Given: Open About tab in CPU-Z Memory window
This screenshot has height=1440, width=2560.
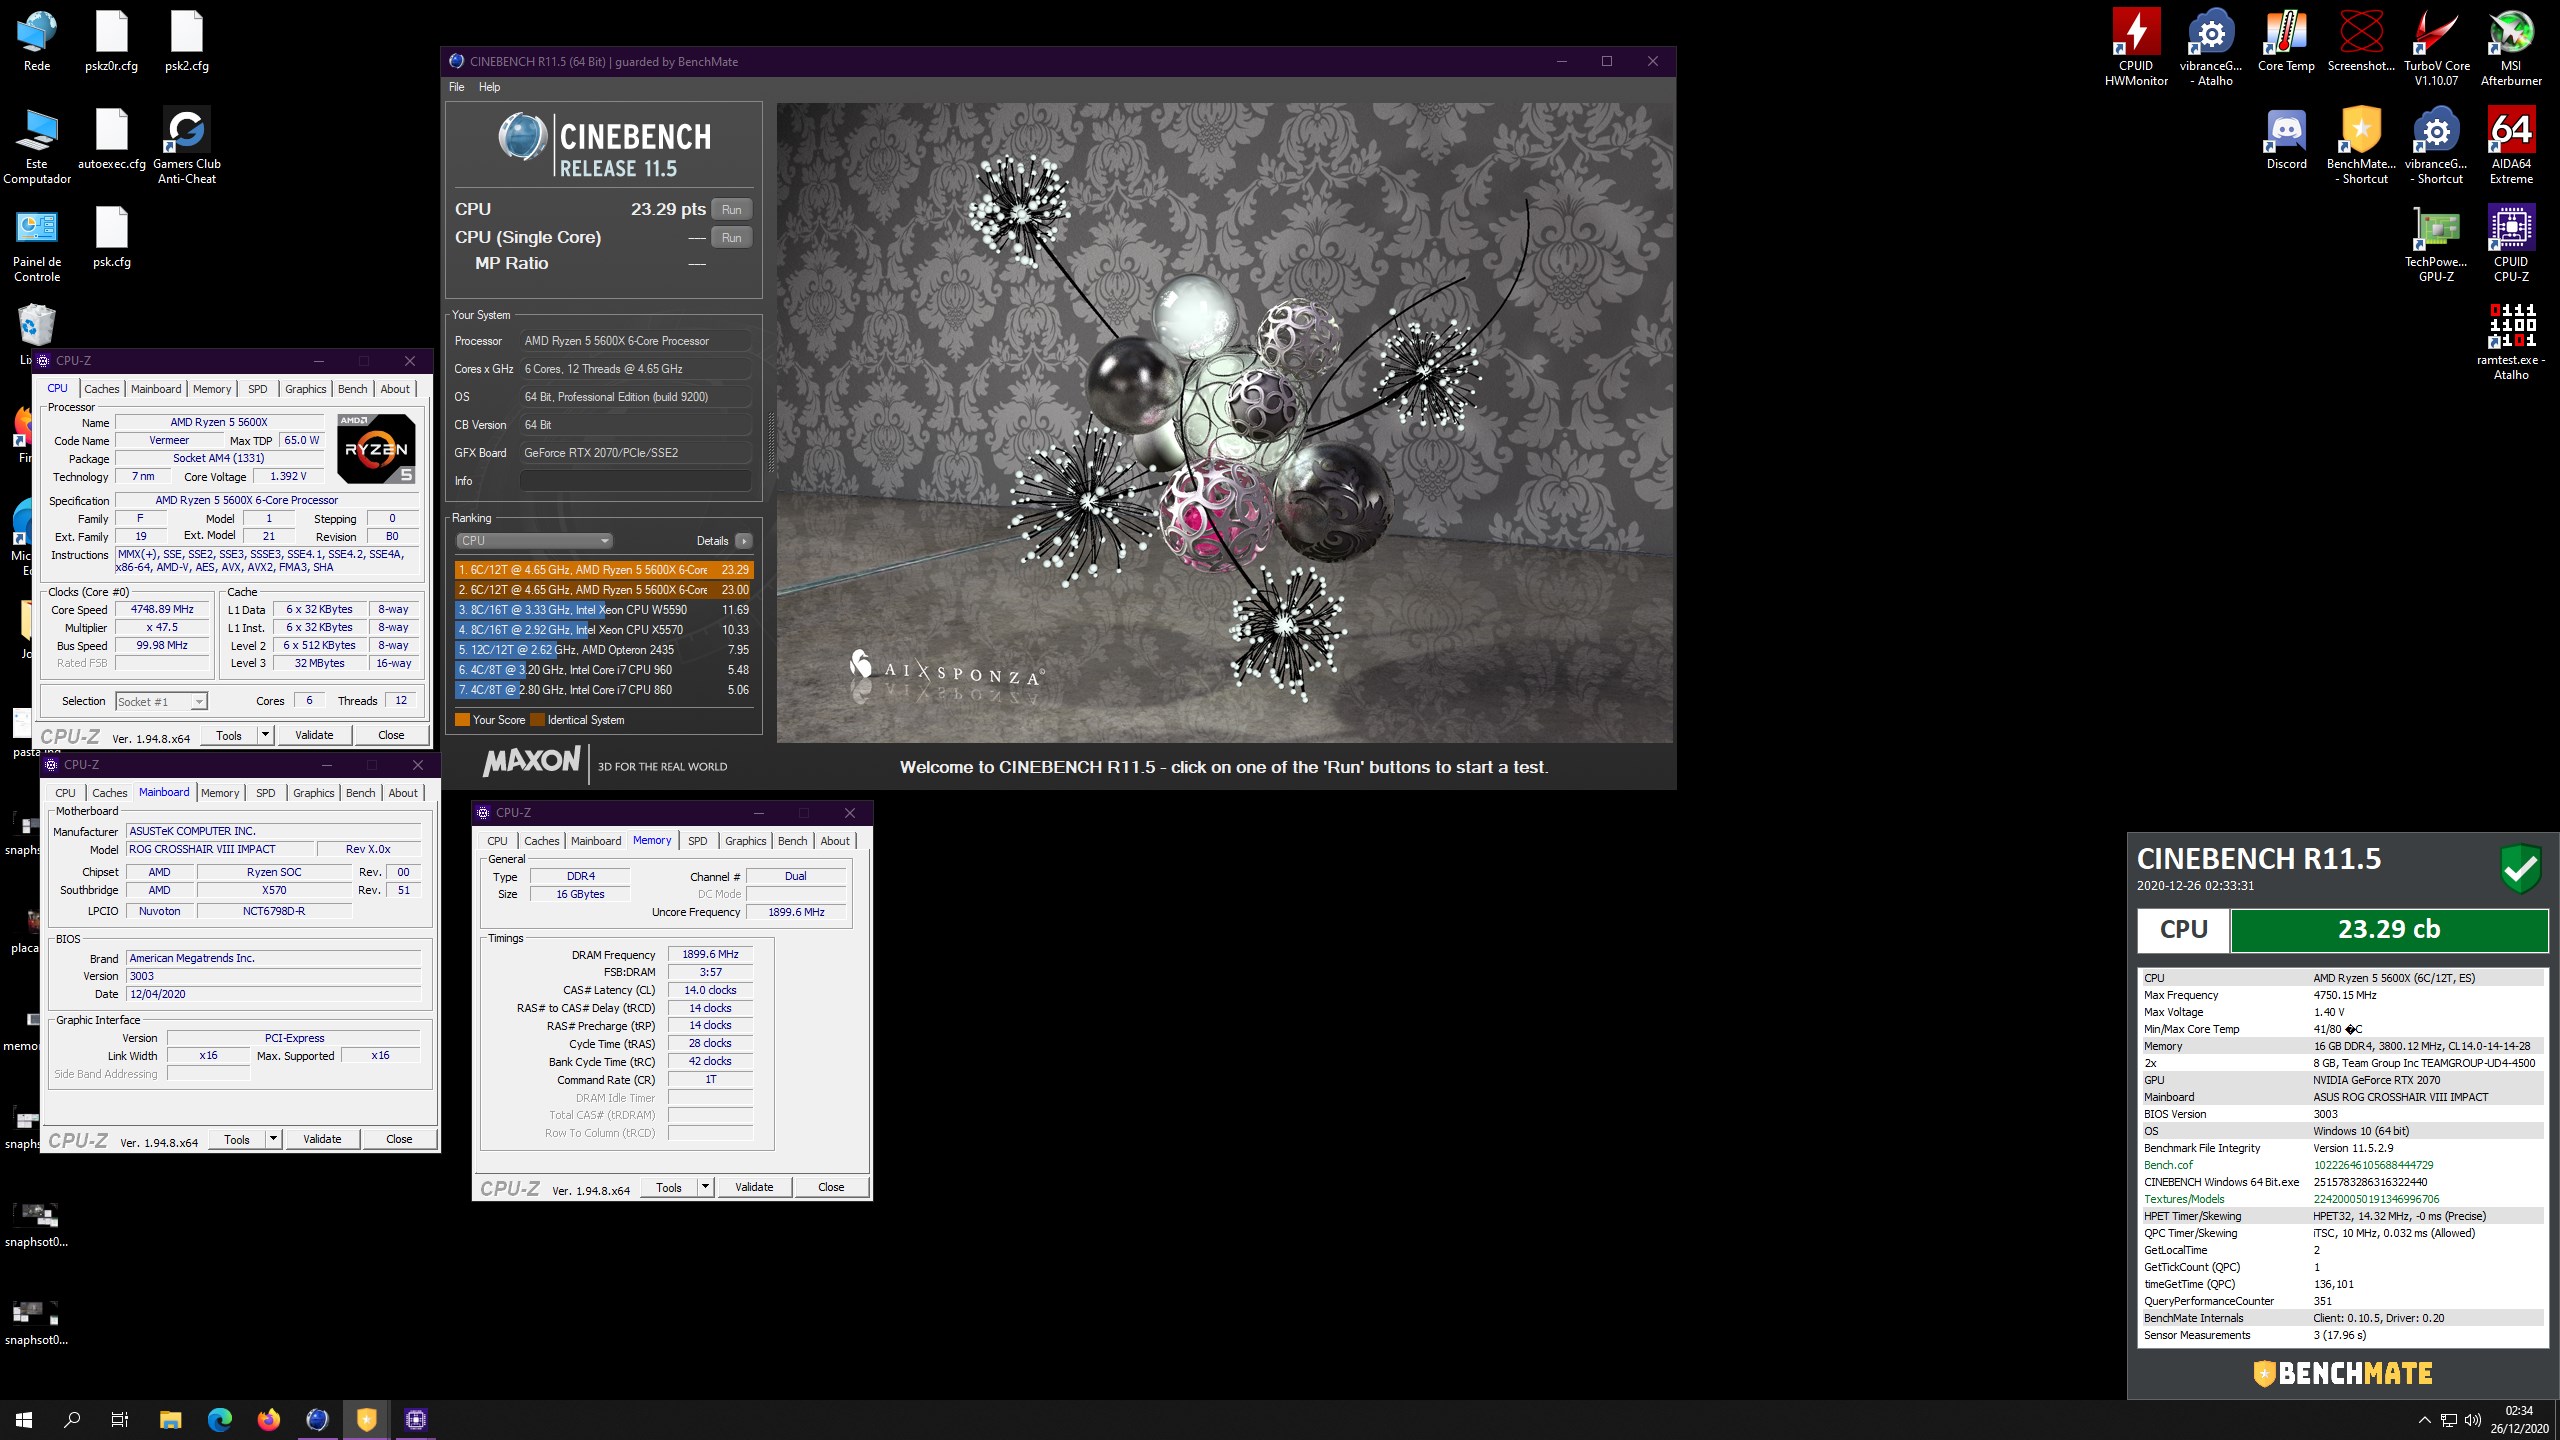Looking at the screenshot, I should tap(835, 841).
